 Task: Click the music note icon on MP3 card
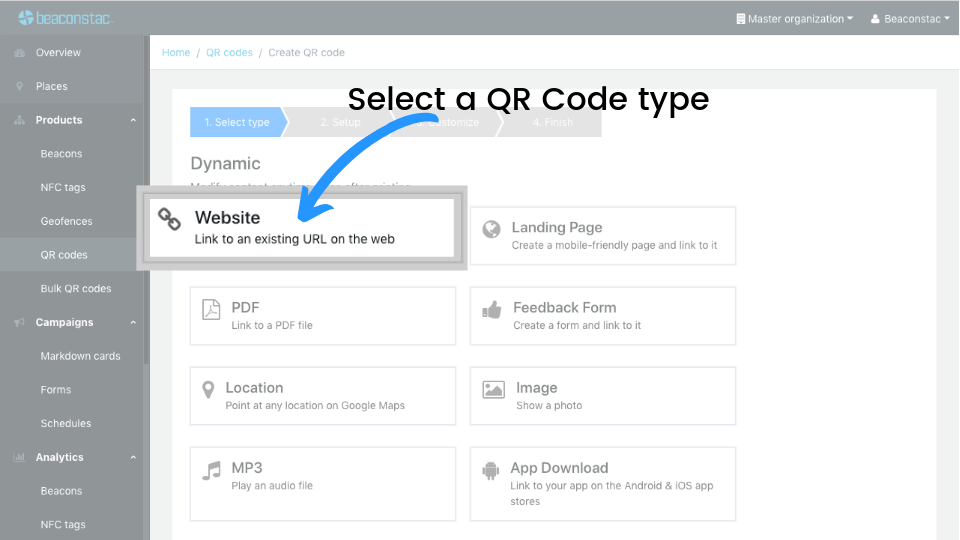point(212,471)
